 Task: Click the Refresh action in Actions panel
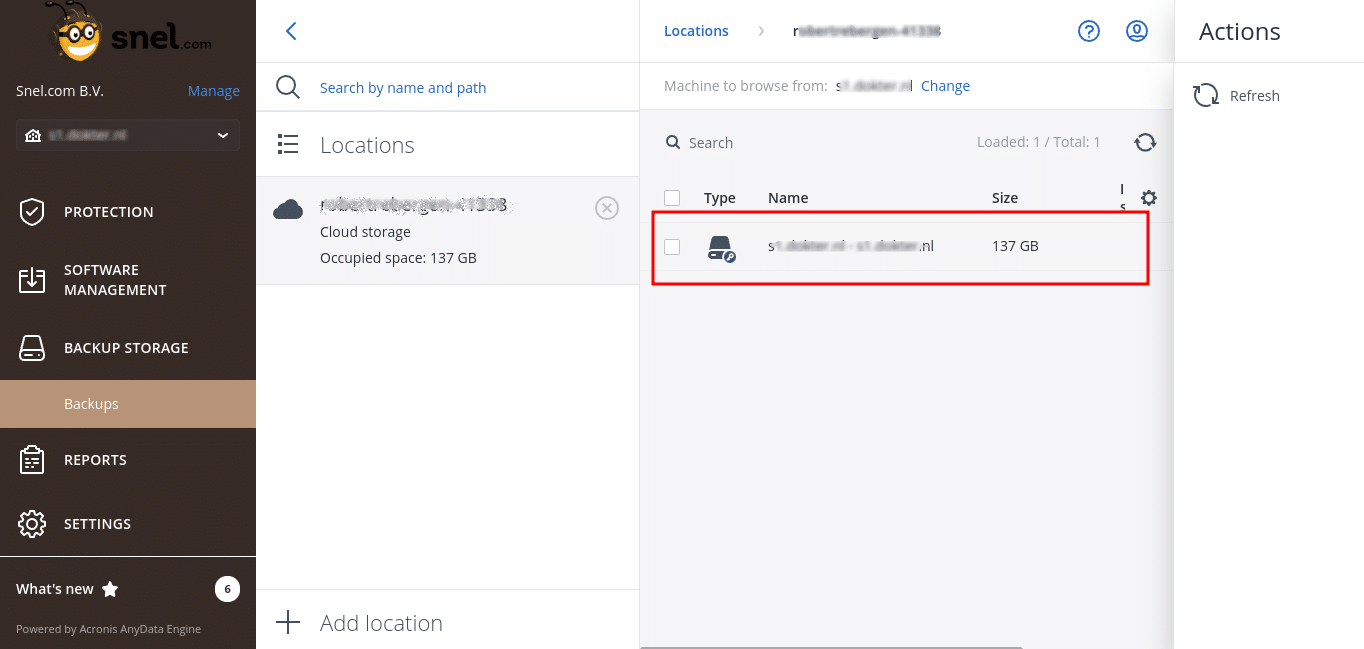pyautogui.click(x=1236, y=96)
